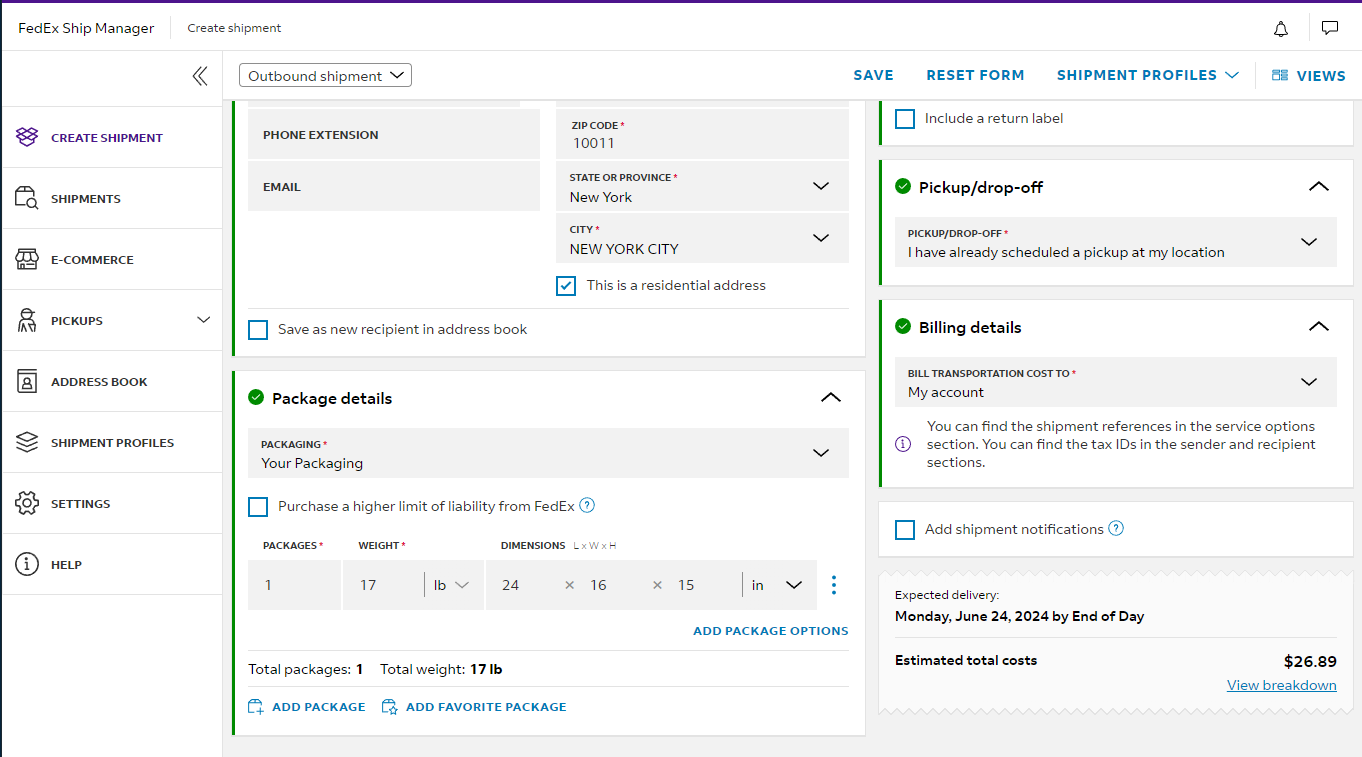The height and width of the screenshot is (757, 1362).
Task: Click the Settings gear icon
Action: point(27,503)
